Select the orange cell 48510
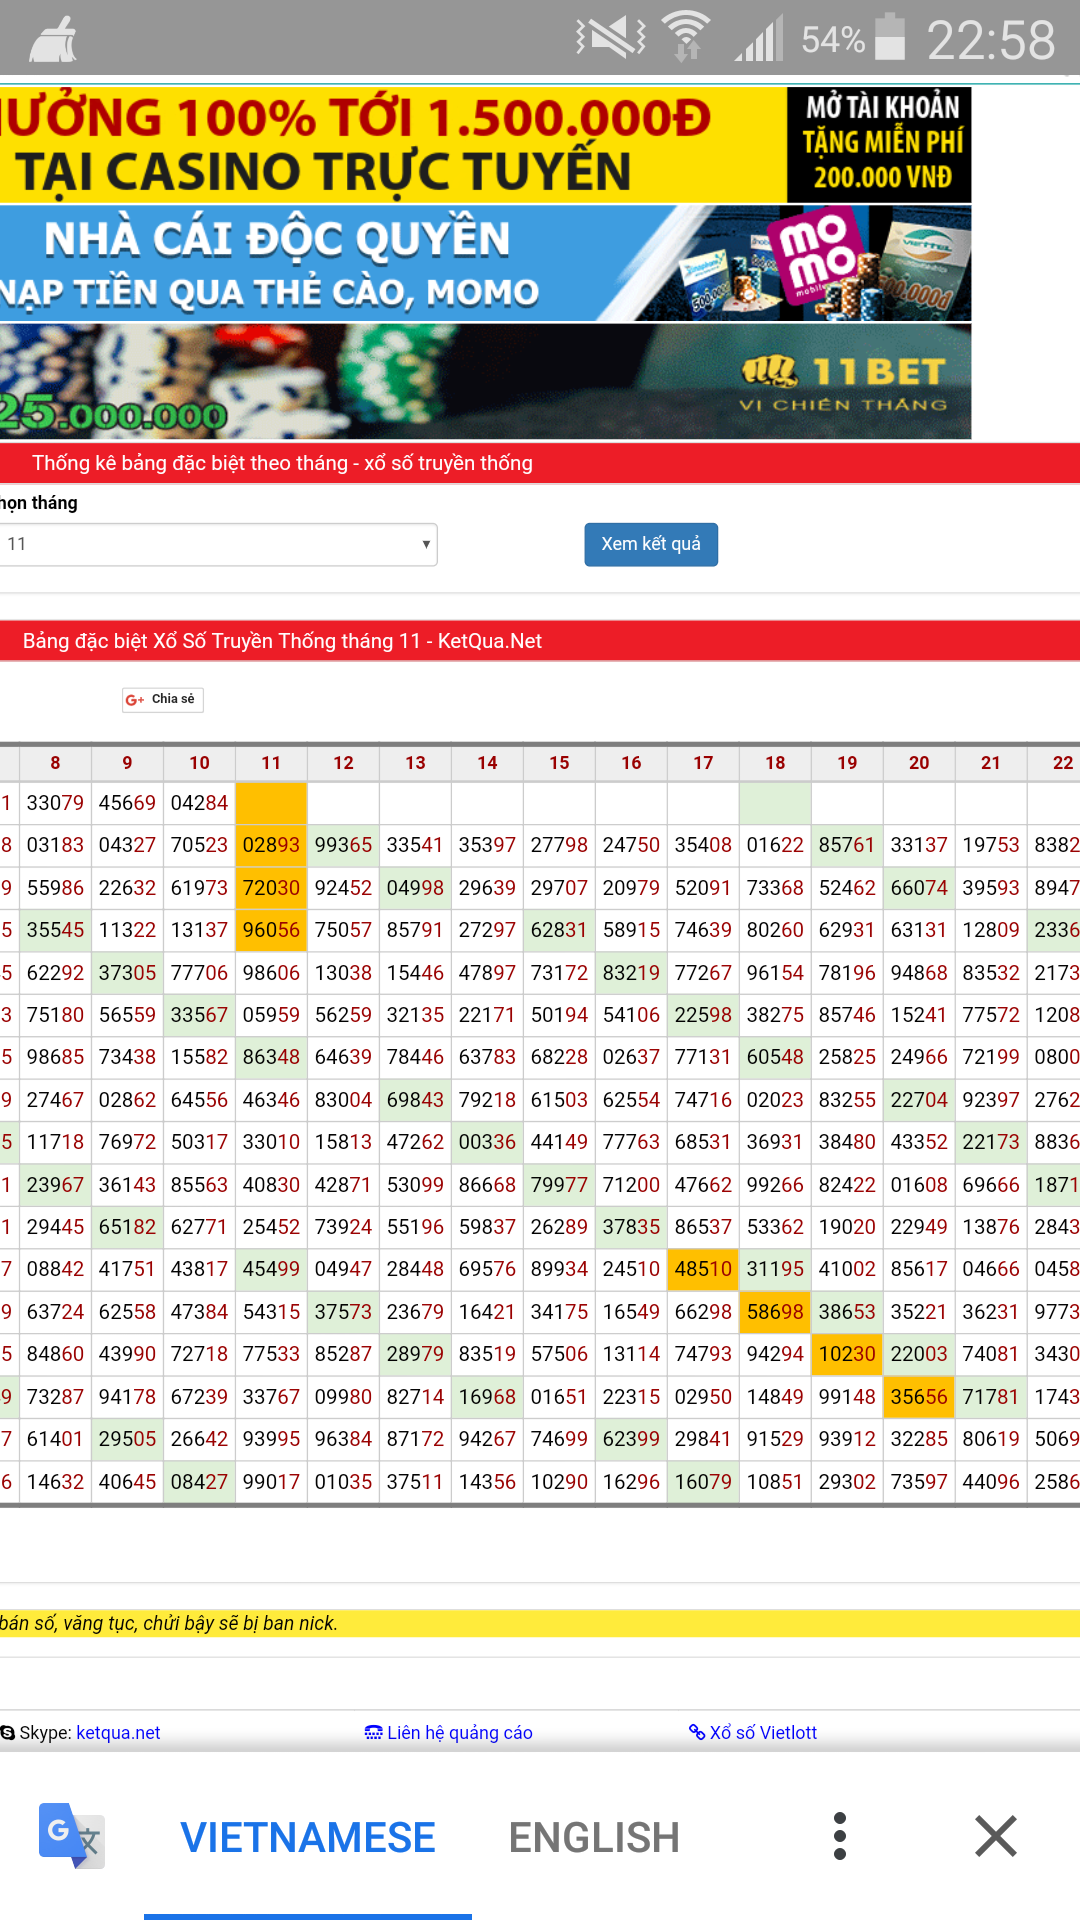This screenshot has height=1920, width=1080. pyautogui.click(x=703, y=1269)
